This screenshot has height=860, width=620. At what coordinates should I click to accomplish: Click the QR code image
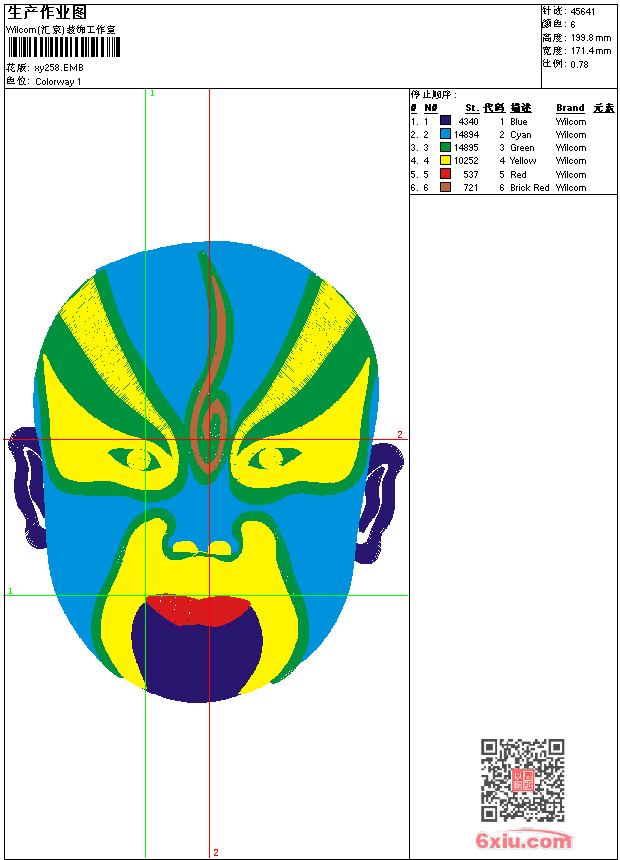522,780
